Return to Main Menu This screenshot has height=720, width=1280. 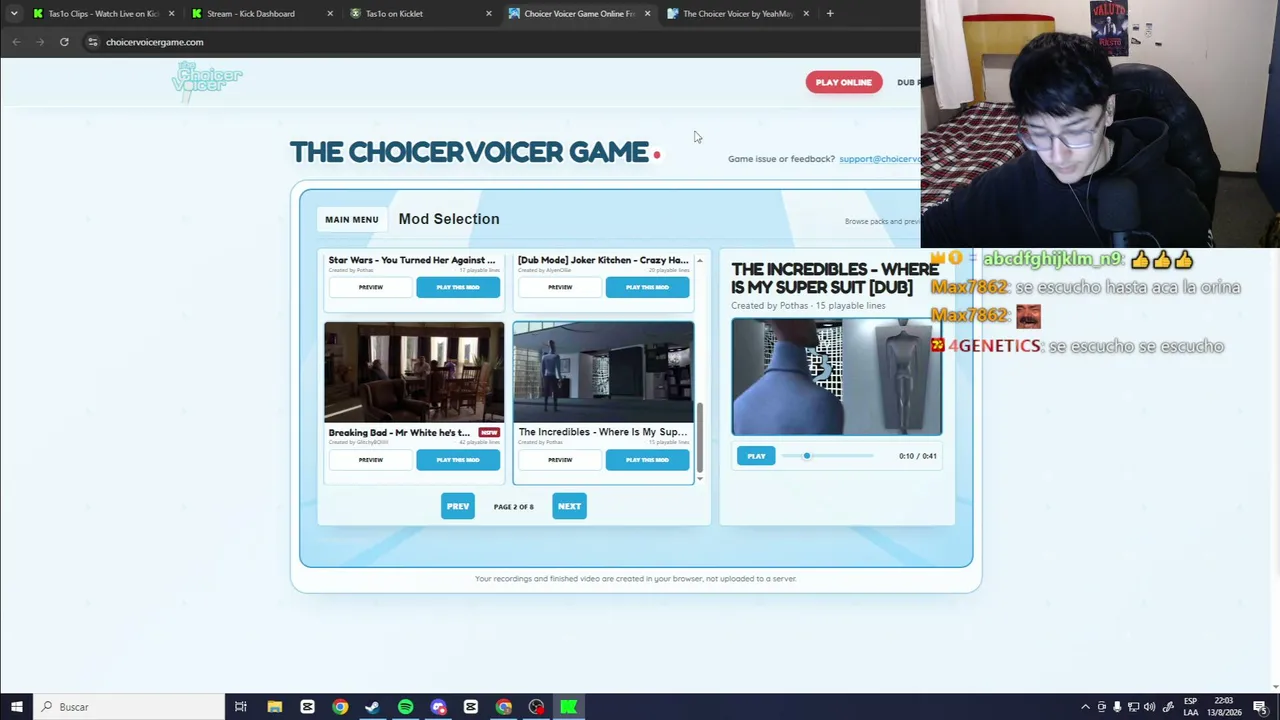pyautogui.click(x=352, y=220)
